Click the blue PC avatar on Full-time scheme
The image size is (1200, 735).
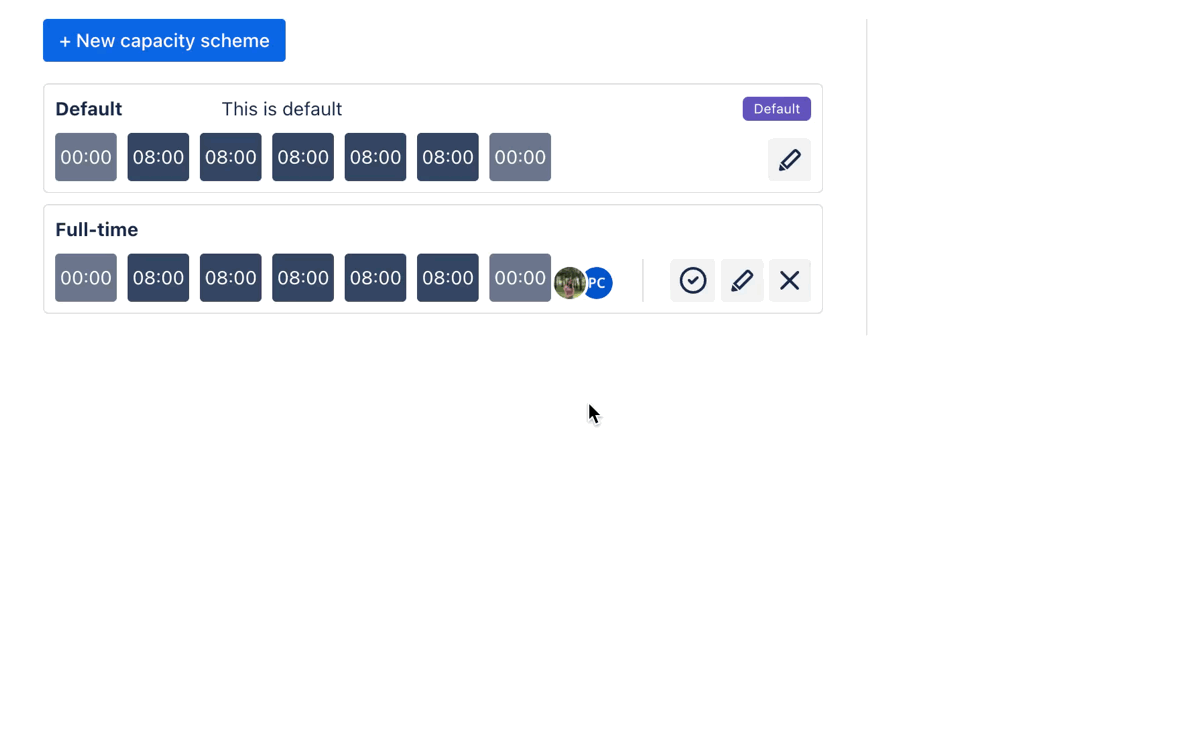[x=597, y=283]
